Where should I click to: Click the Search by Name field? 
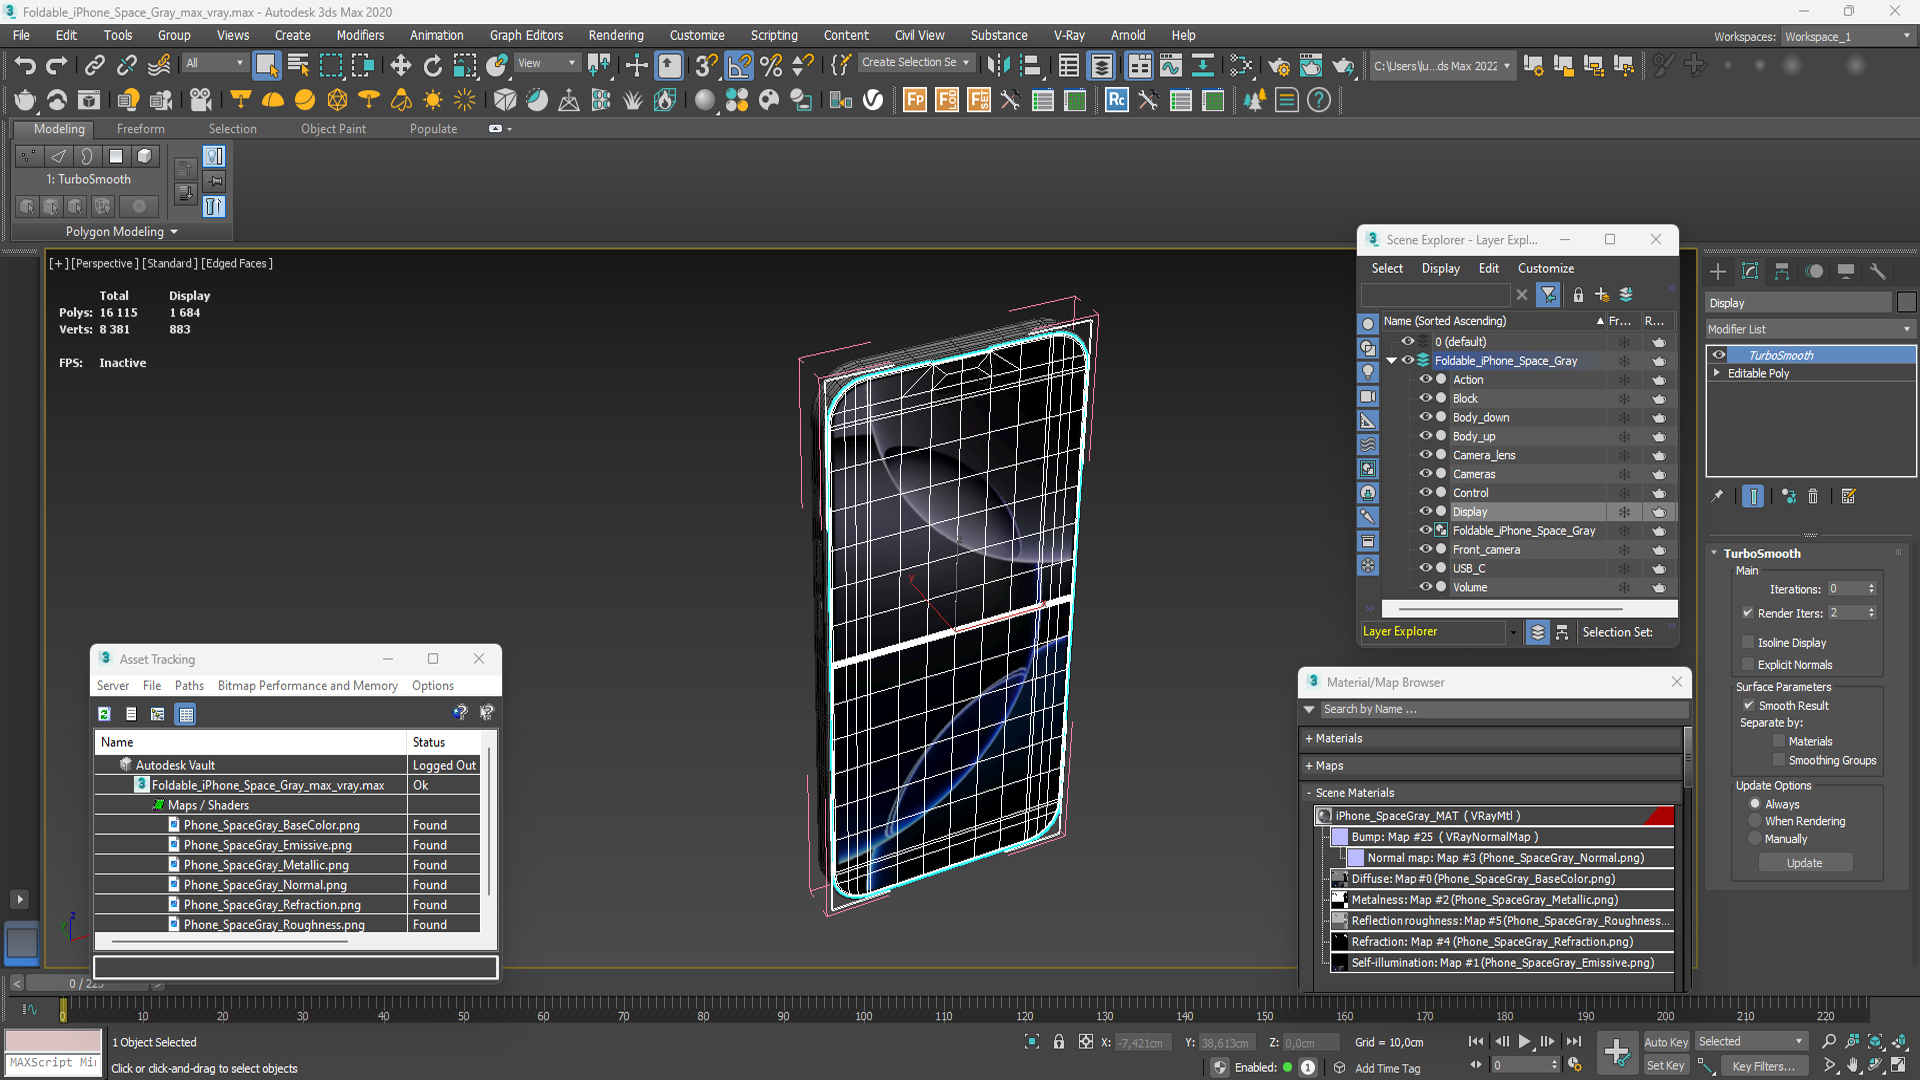coord(1504,709)
